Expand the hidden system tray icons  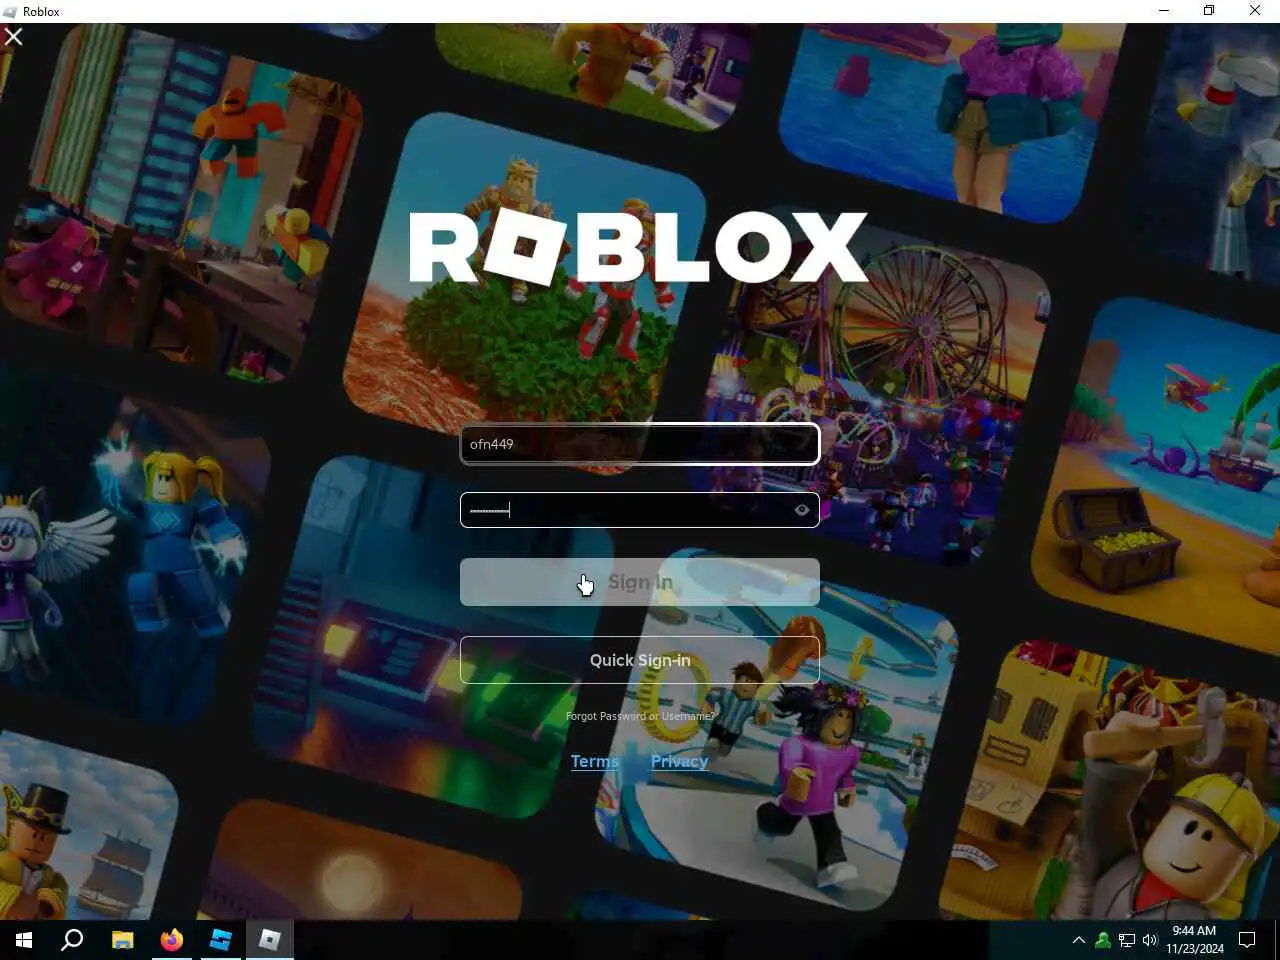pyautogui.click(x=1078, y=940)
